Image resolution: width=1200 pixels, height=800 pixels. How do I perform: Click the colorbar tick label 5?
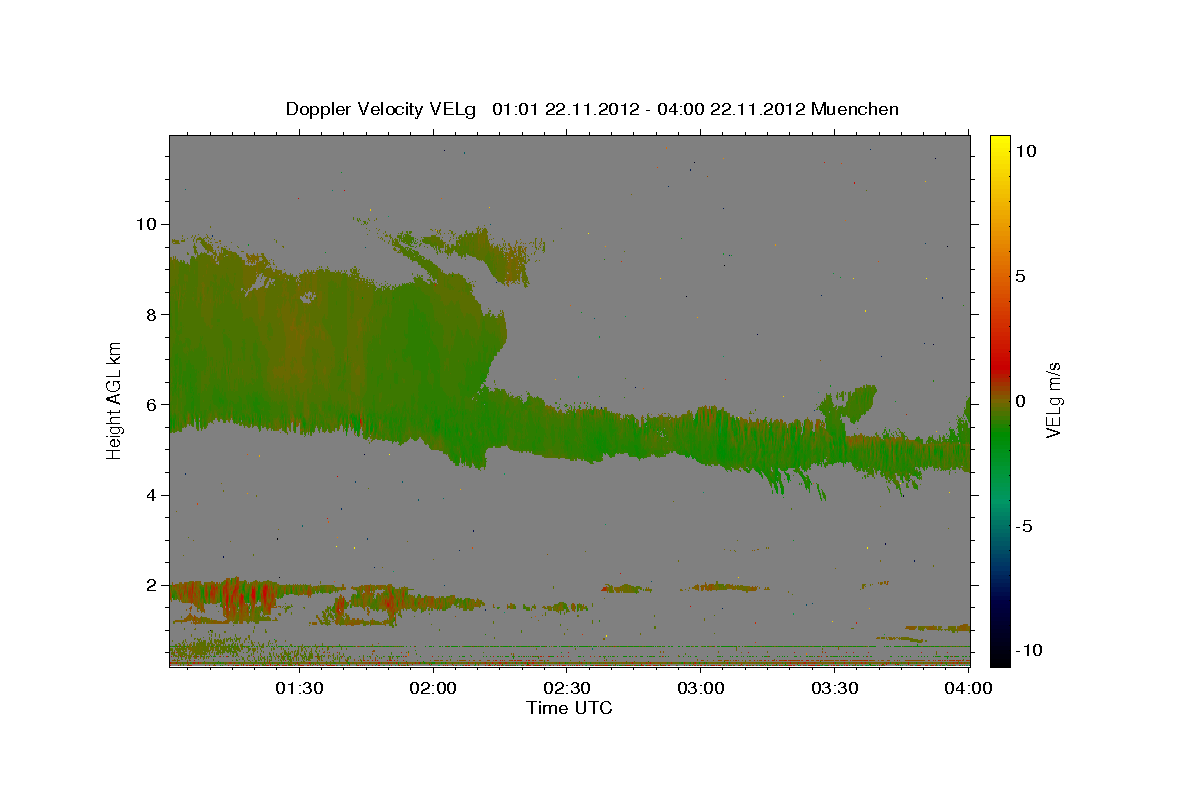pos(1020,275)
